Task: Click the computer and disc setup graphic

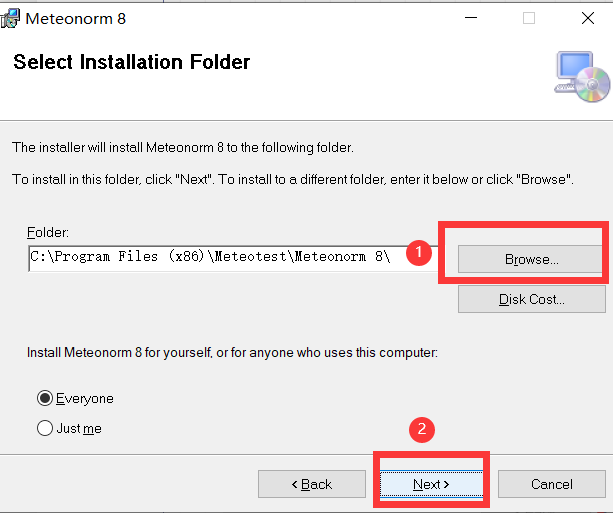Action: click(582, 77)
